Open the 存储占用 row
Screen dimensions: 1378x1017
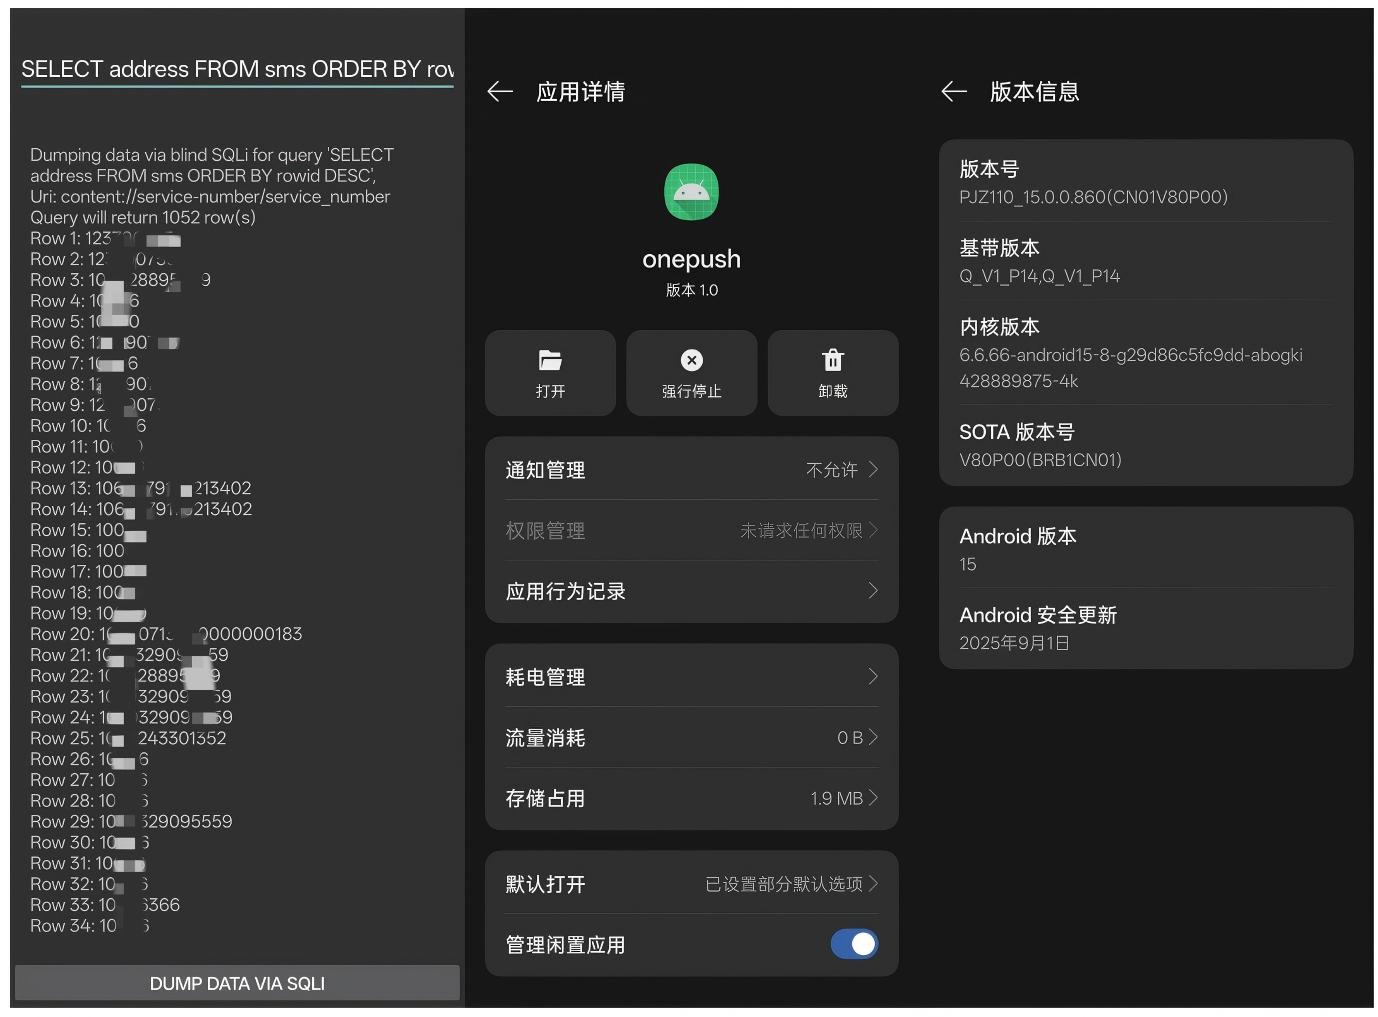pos(691,798)
